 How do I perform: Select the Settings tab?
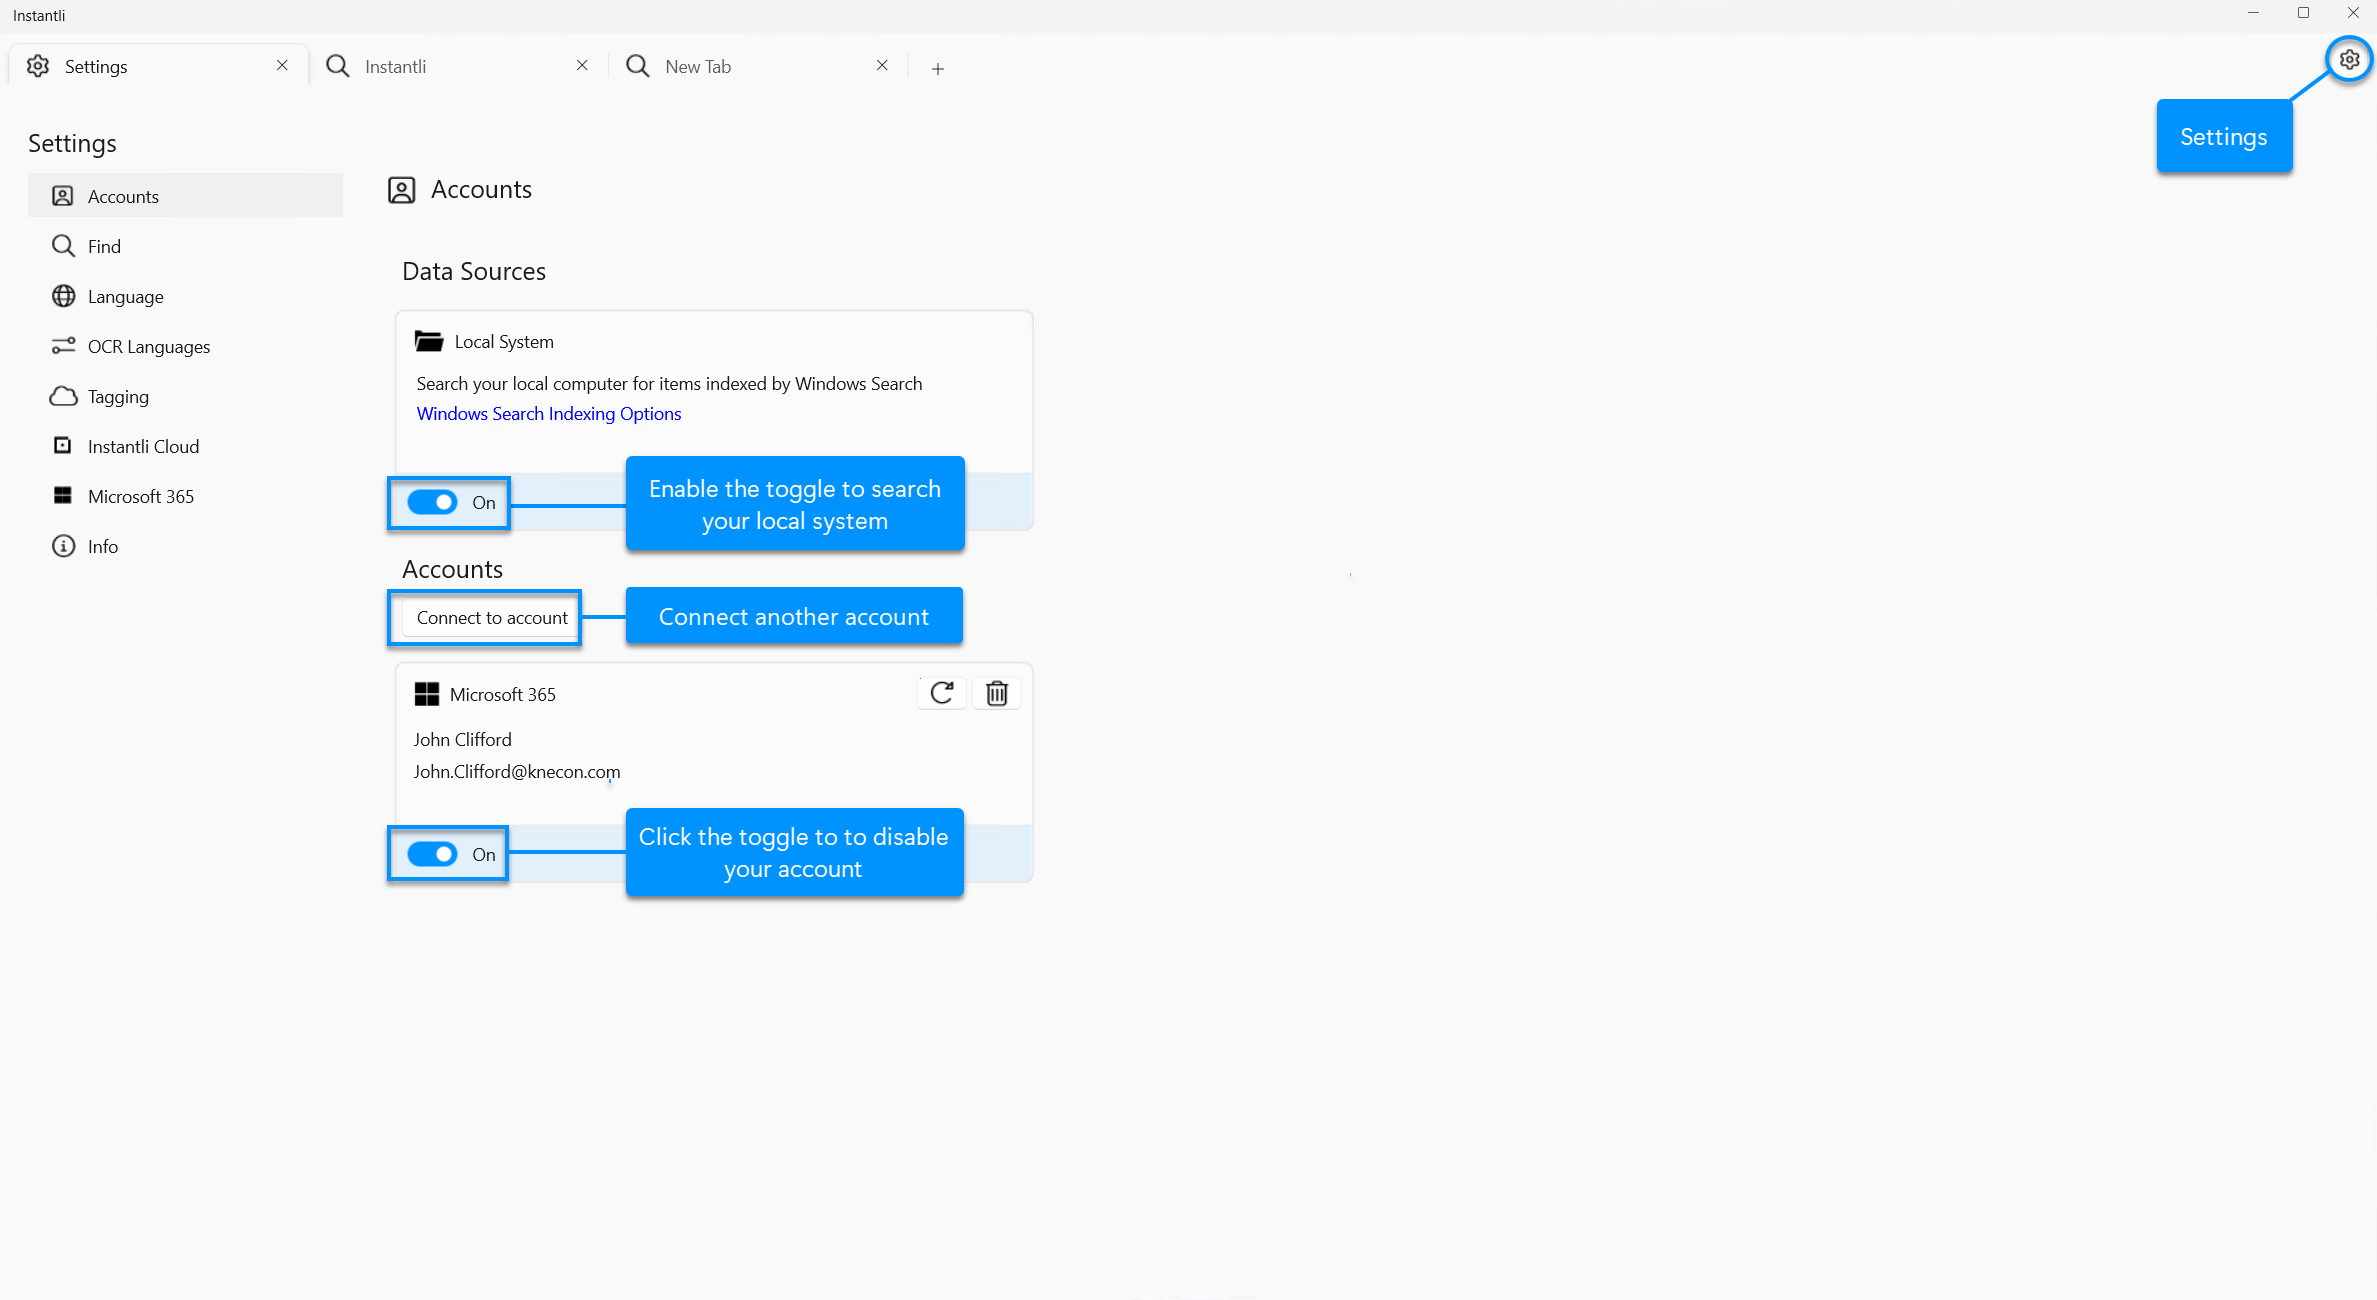tap(158, 66)
